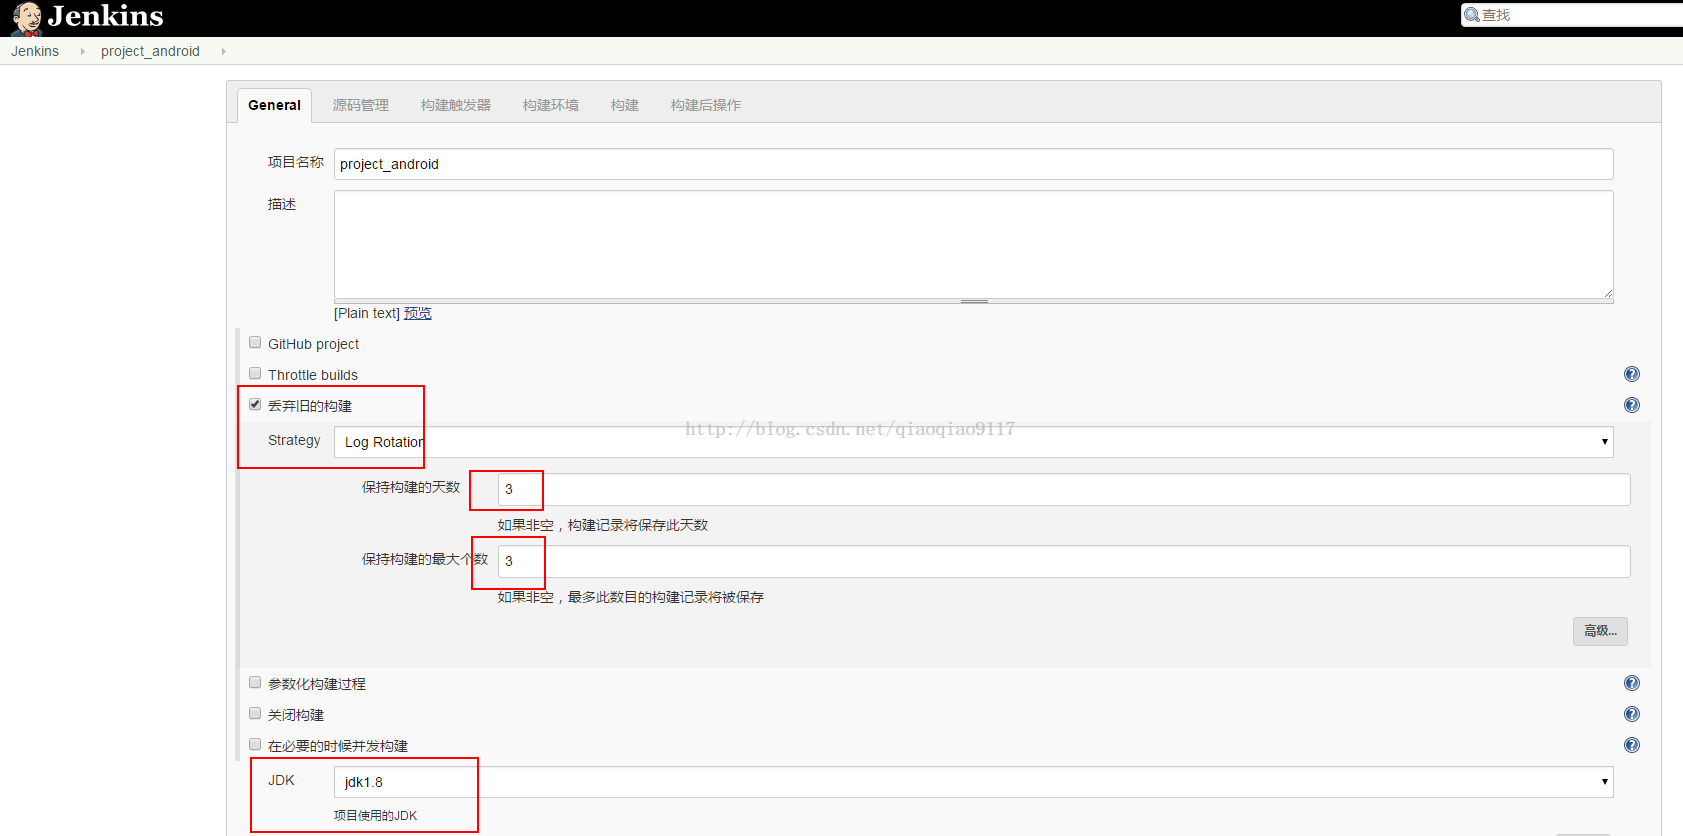
Task: Open the Strategy Log Rotation dropdown
Action: (x=973, y=442)
